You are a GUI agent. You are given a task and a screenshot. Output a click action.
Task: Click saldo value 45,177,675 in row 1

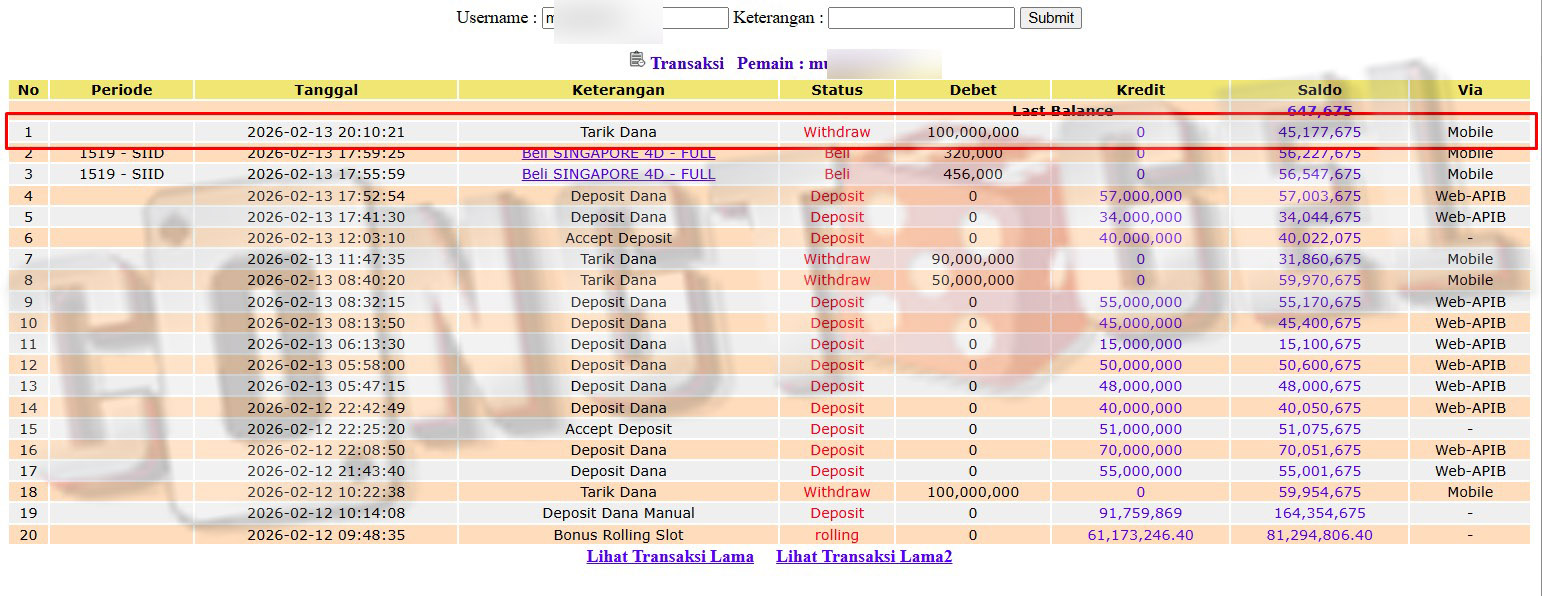tap(1319, 132)
